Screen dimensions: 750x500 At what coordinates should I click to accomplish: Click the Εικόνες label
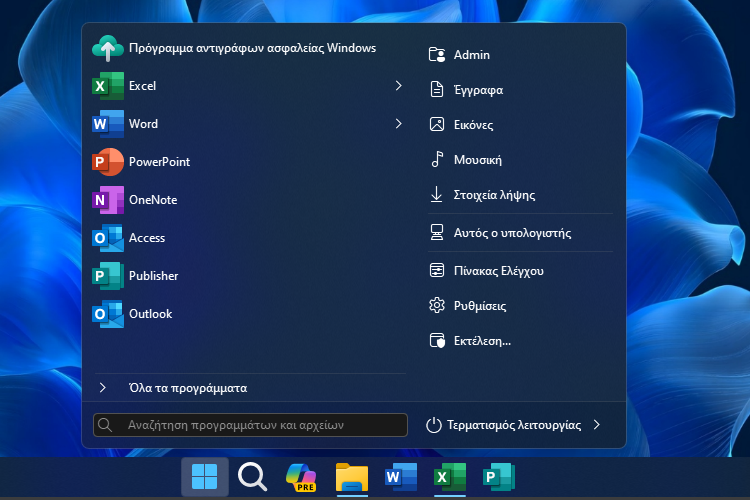(x=474, y=125)
